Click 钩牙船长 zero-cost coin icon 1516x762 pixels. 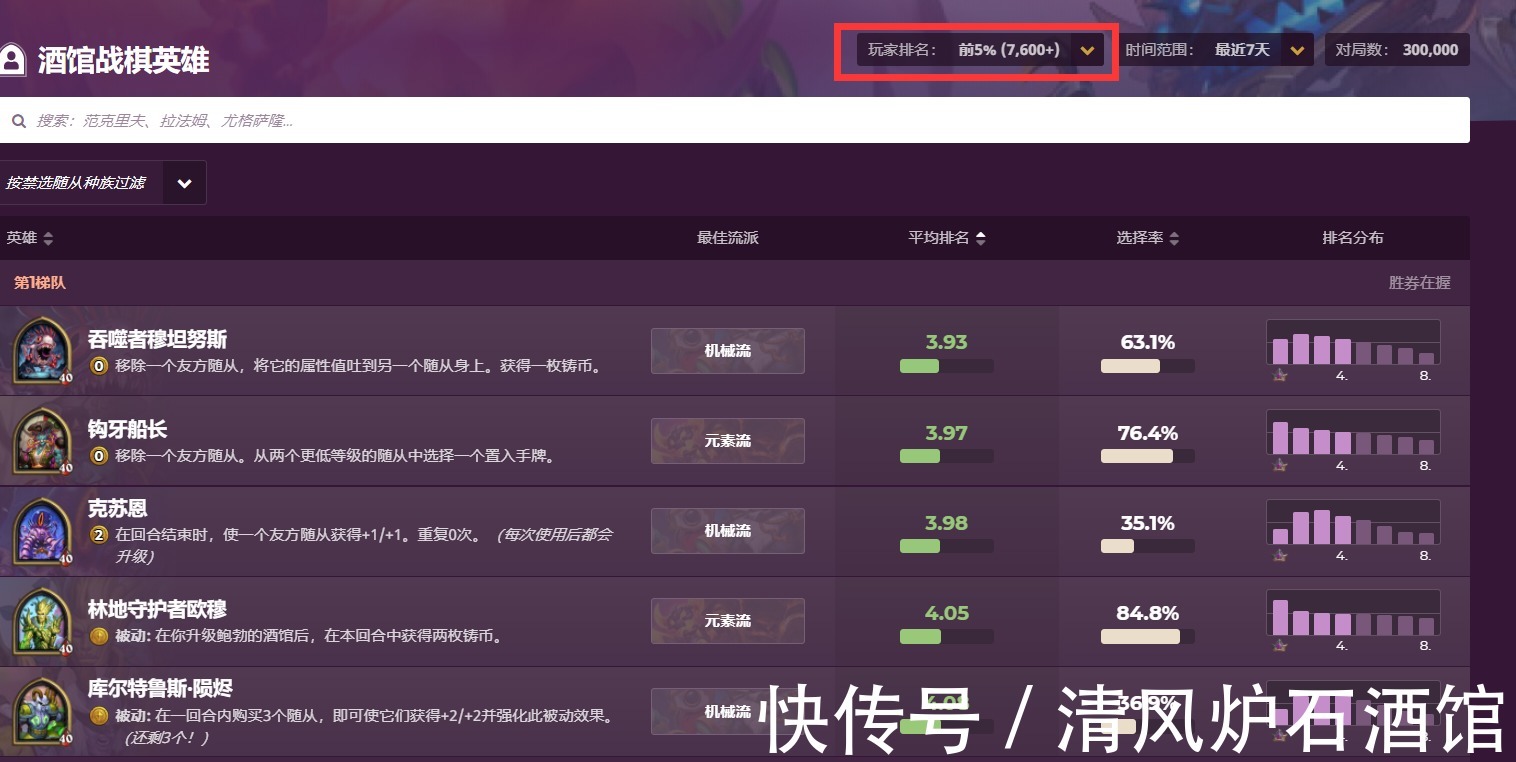(98, 456)
